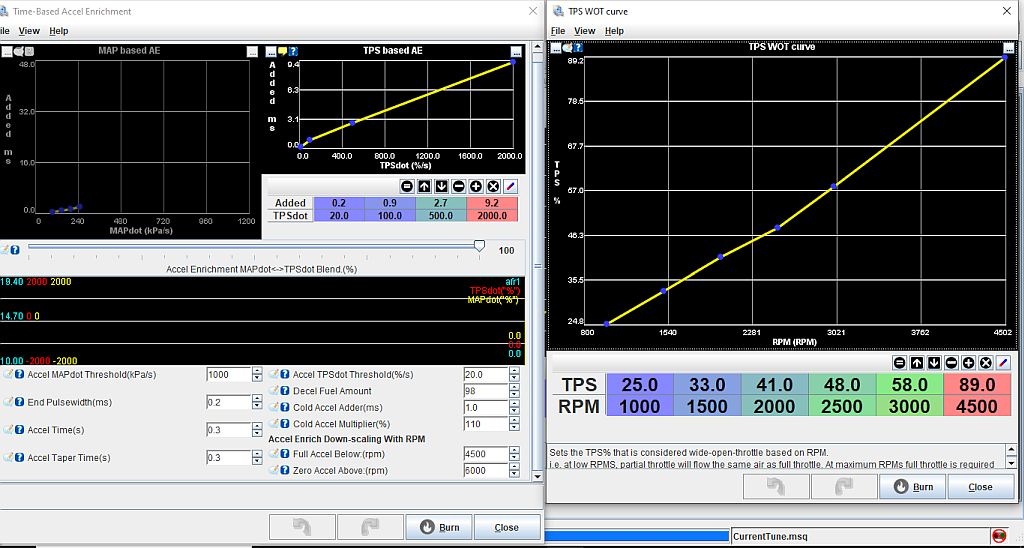Click the pencil icon in the TPS WOT curve toolbar
The height and width of the screenshot is (548, 1024).
1003,363
